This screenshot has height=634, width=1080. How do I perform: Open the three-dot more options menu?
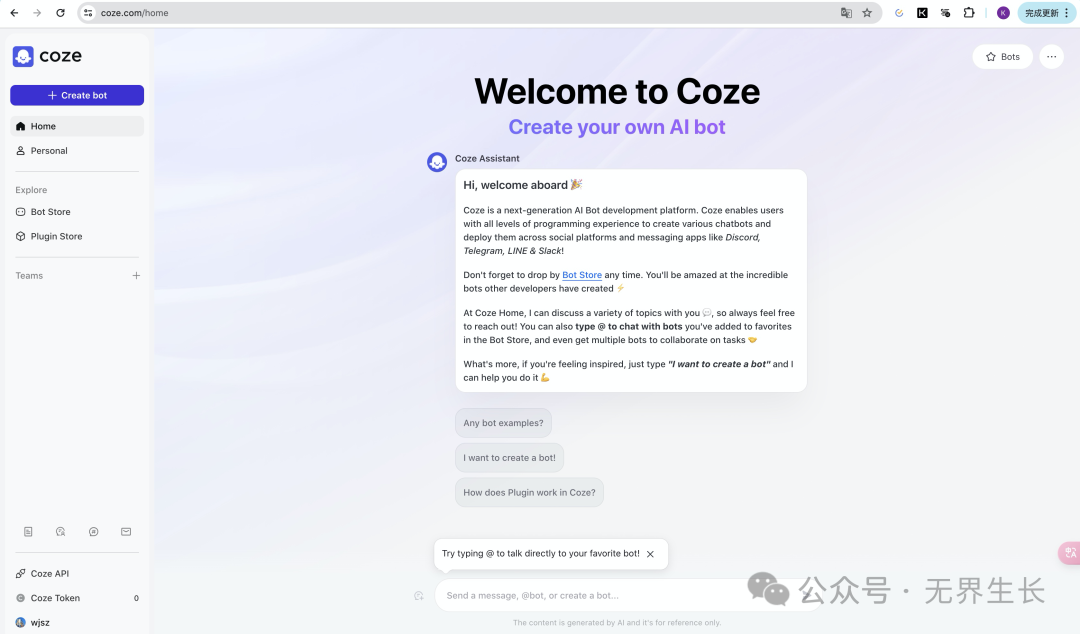tap(1051, 57)
